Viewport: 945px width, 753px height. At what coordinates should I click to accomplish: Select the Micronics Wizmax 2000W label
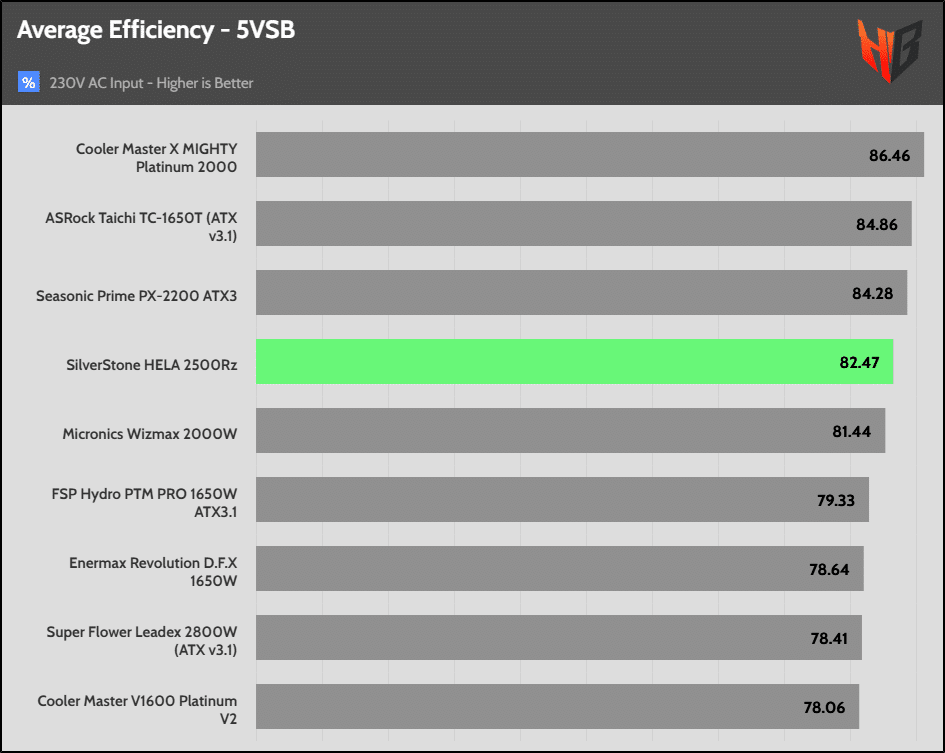[x=150, y=434]
